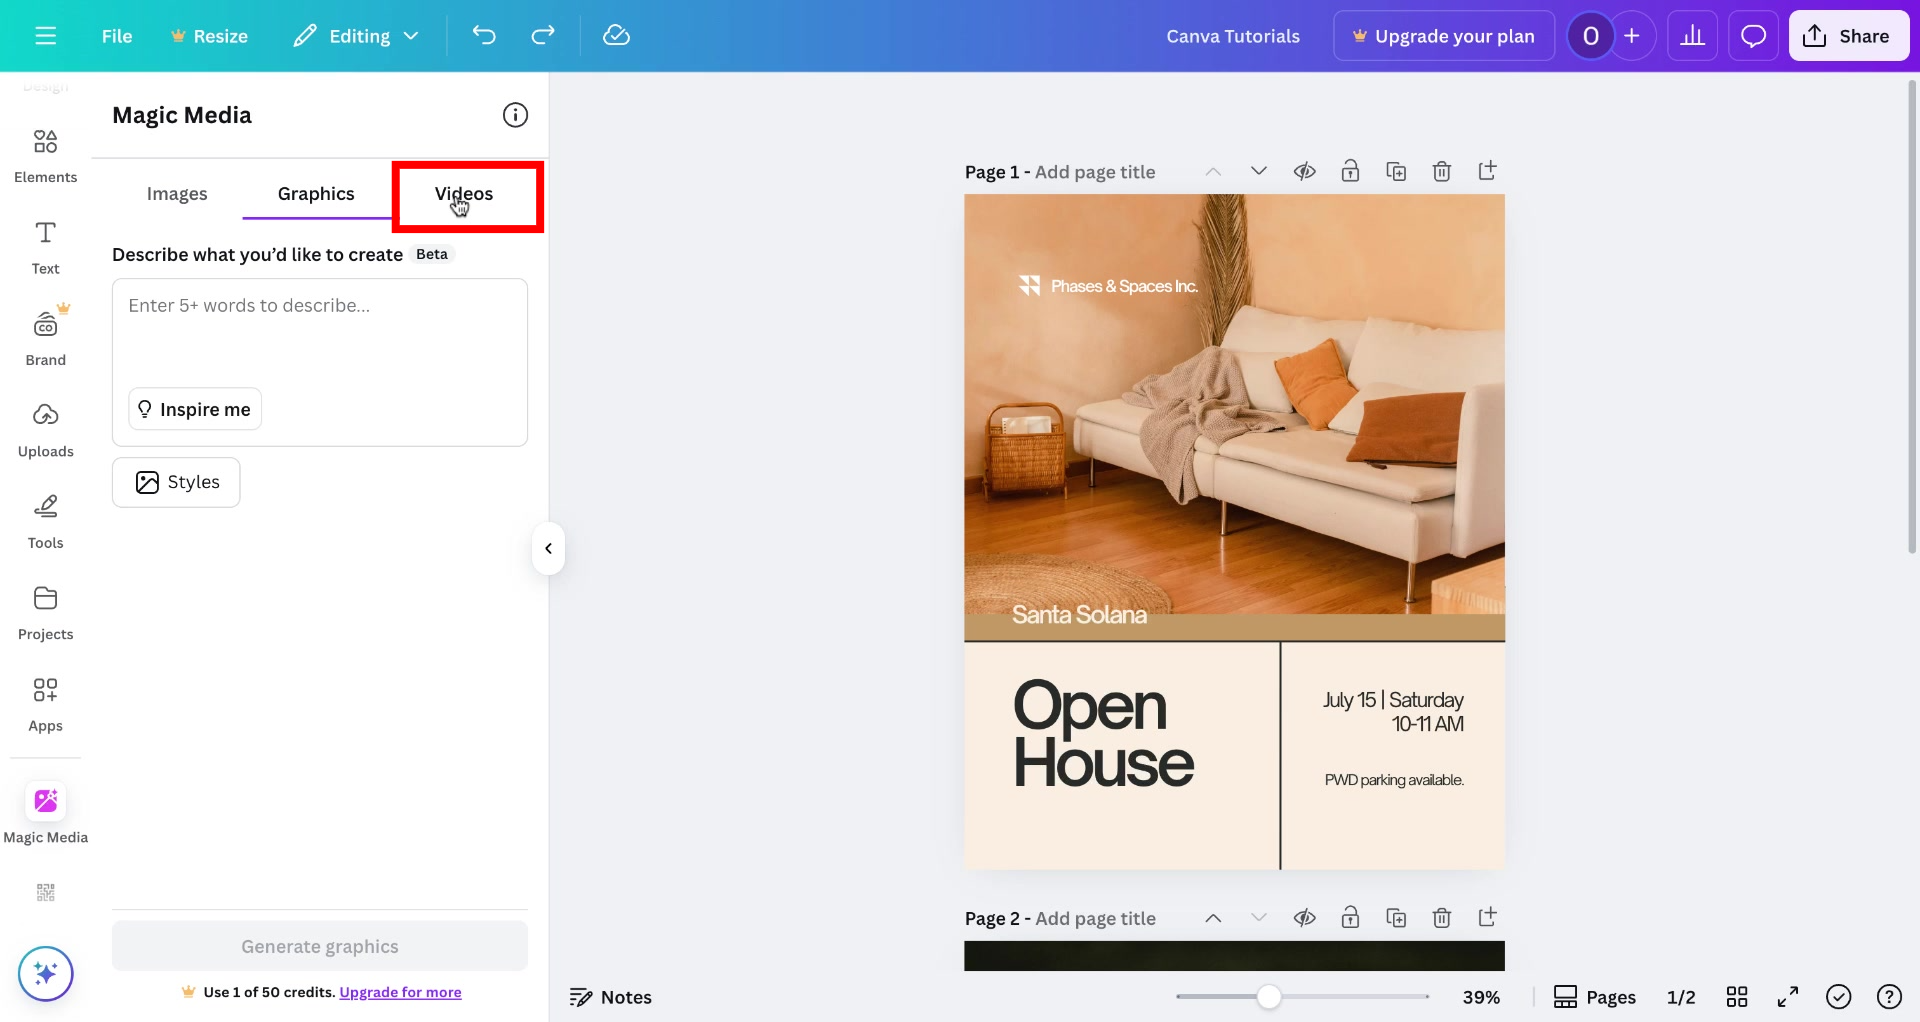Collapse the Magic Media side panel
The height and width of the screenshot is (1022, 1920).
pyautogui.click(x=548, y=548)
